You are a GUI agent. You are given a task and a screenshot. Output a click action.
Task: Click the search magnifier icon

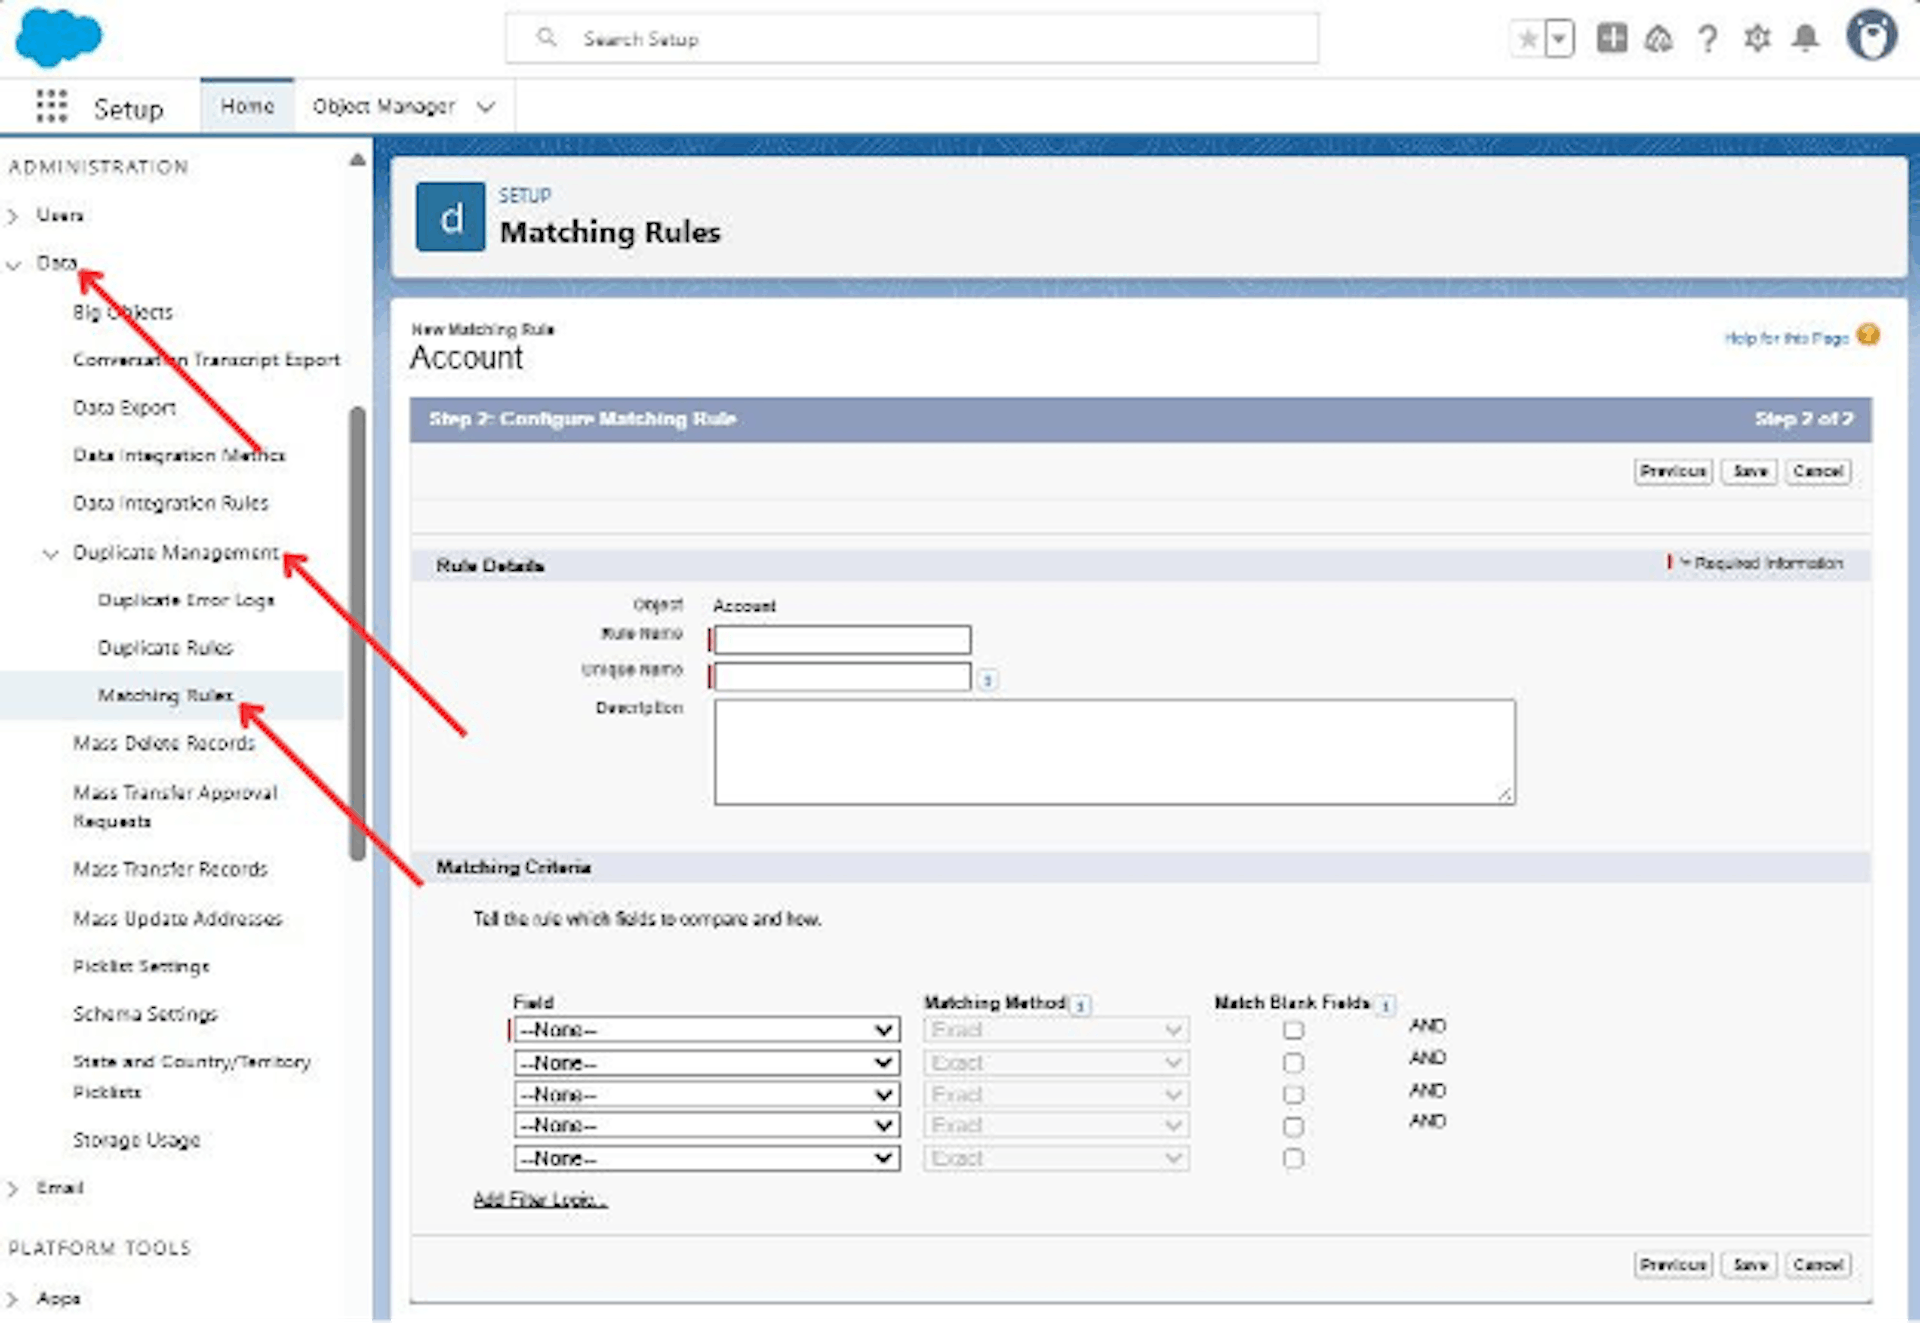point(546,38)
